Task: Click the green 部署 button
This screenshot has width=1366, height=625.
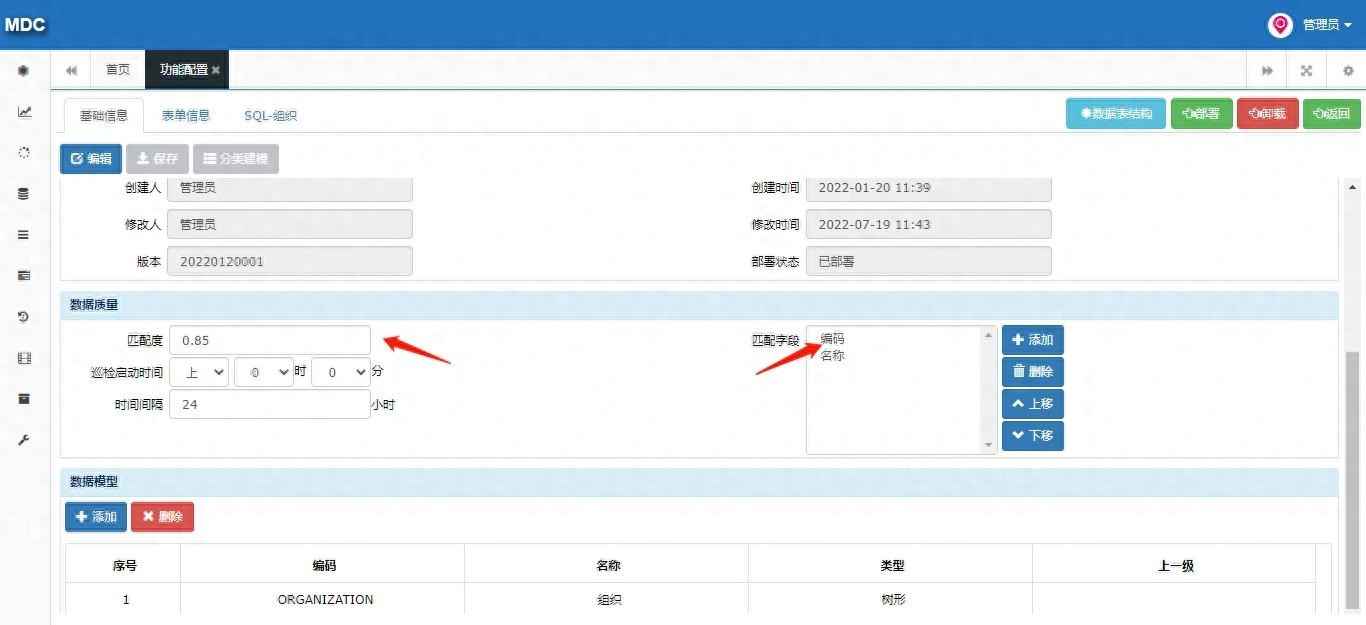Action: click(x=1201, y=114)
